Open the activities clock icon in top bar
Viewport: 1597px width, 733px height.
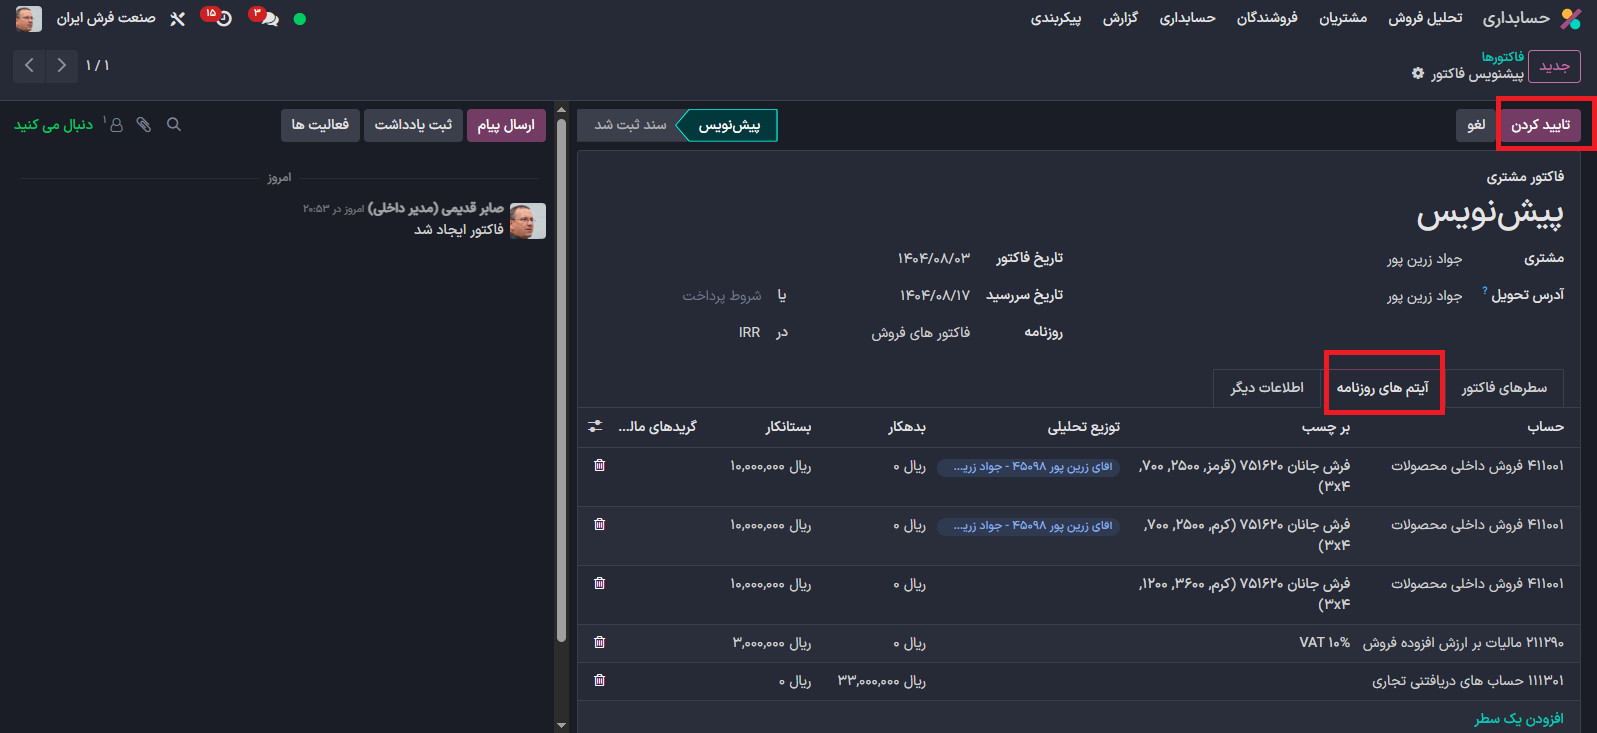[x=222, y=18]
